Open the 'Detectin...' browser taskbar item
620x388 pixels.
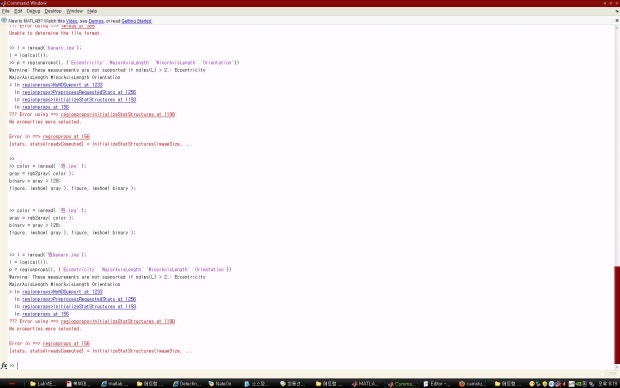click(186, 384)
